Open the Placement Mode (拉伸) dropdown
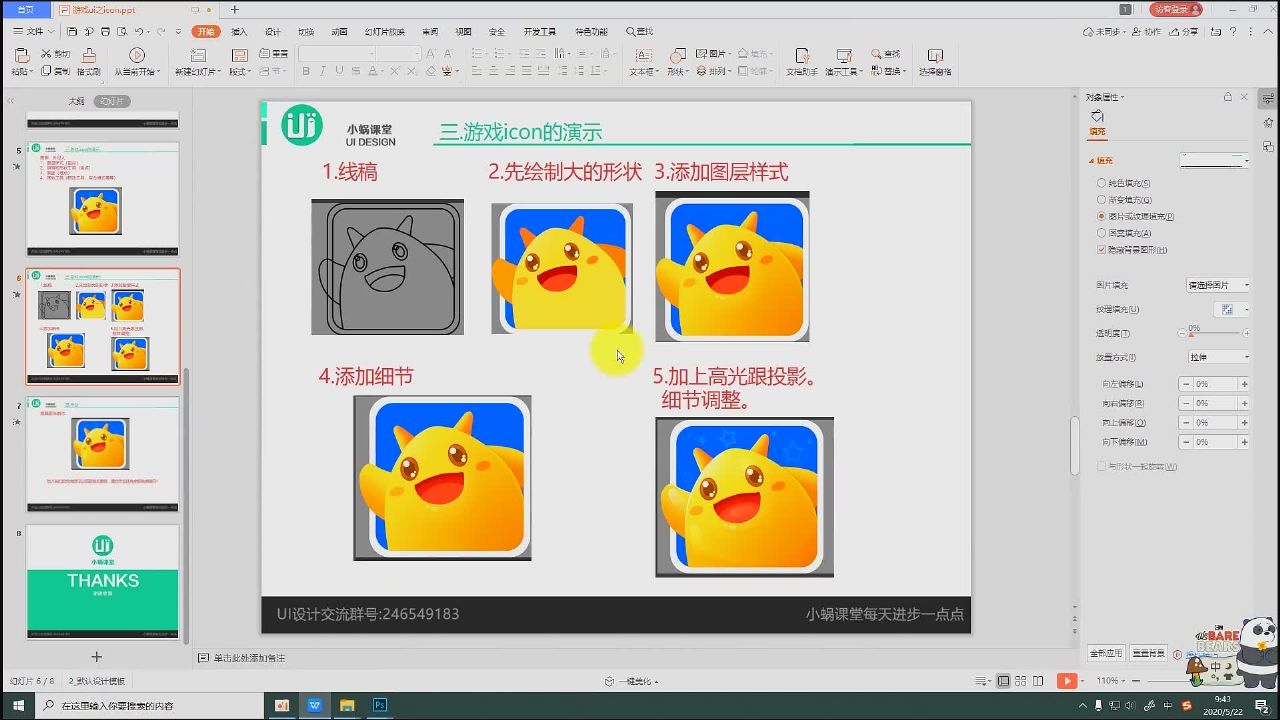Viewport: 1280px width, 720px height. [1218, 357]
